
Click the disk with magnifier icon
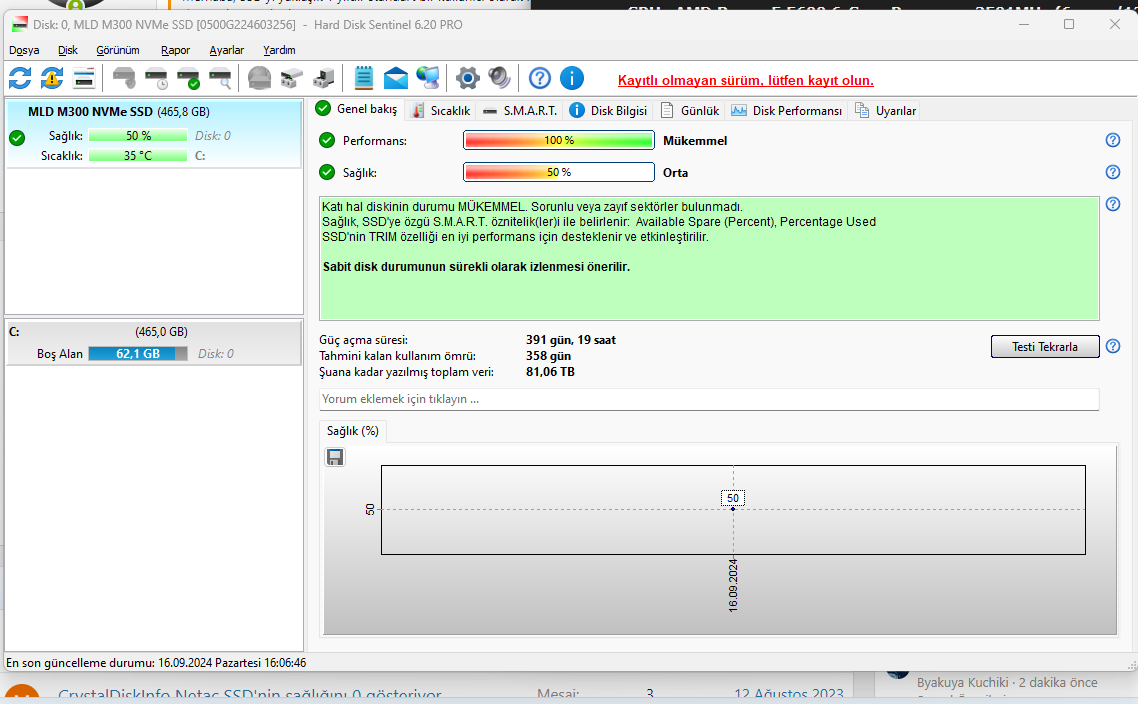(x=220, y=78)
